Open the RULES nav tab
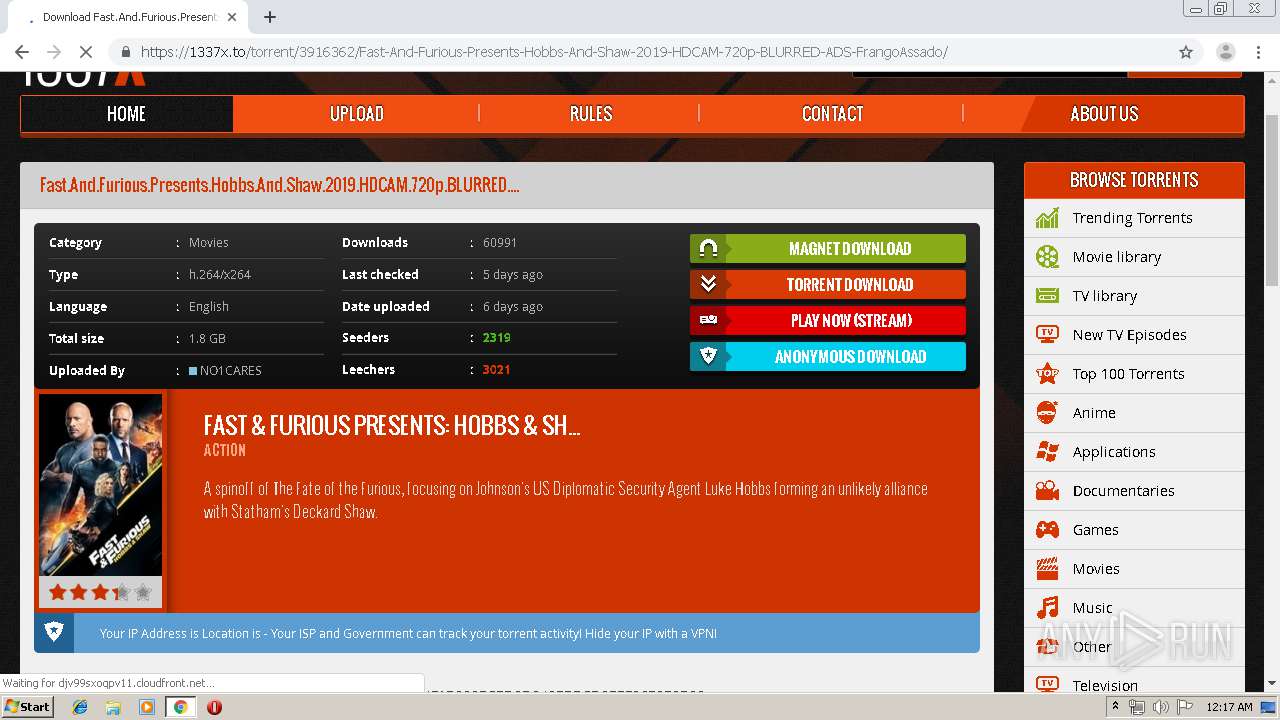This screenshot has height=720, width=1280. coord(591,114)
